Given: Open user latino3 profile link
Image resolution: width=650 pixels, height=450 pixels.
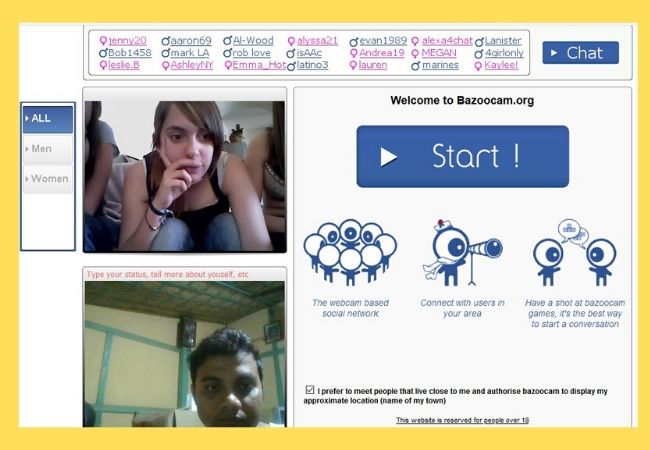Looking at the screenshot, I should click(x=312, y=65).
